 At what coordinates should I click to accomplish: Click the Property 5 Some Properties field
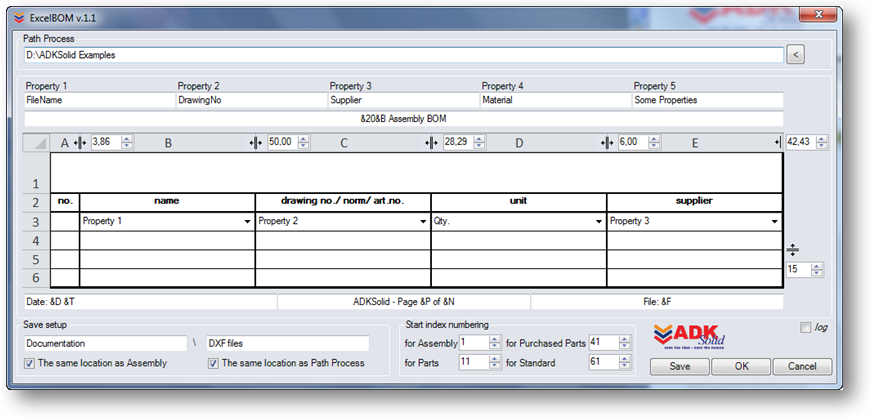point(708,101)
